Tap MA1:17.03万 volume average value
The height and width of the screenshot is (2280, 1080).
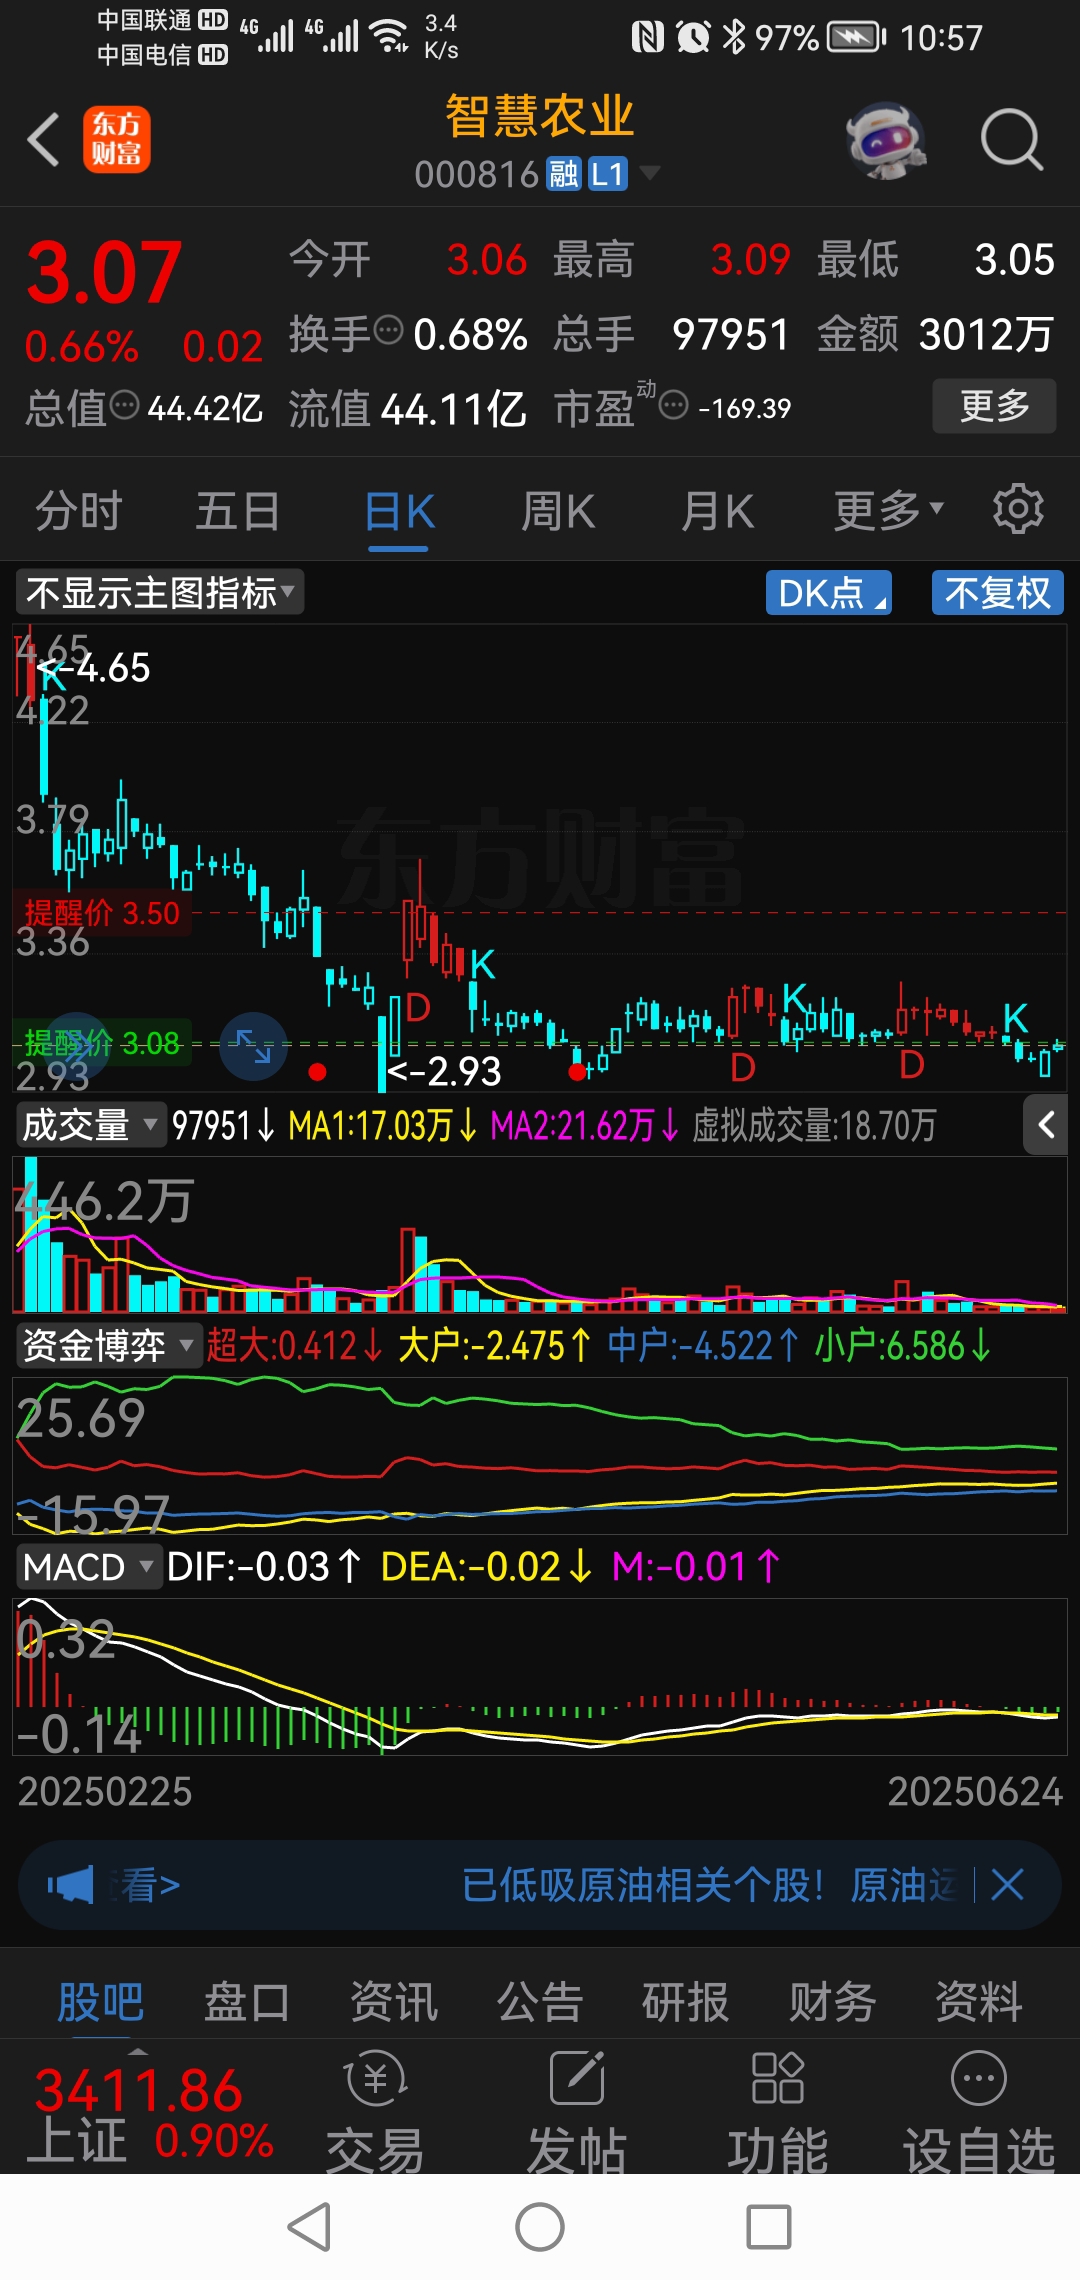pos(382,1125)
